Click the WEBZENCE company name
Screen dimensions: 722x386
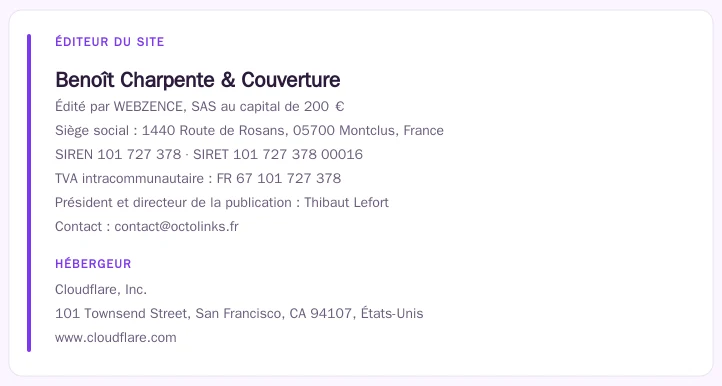click(x=149, y=106)
